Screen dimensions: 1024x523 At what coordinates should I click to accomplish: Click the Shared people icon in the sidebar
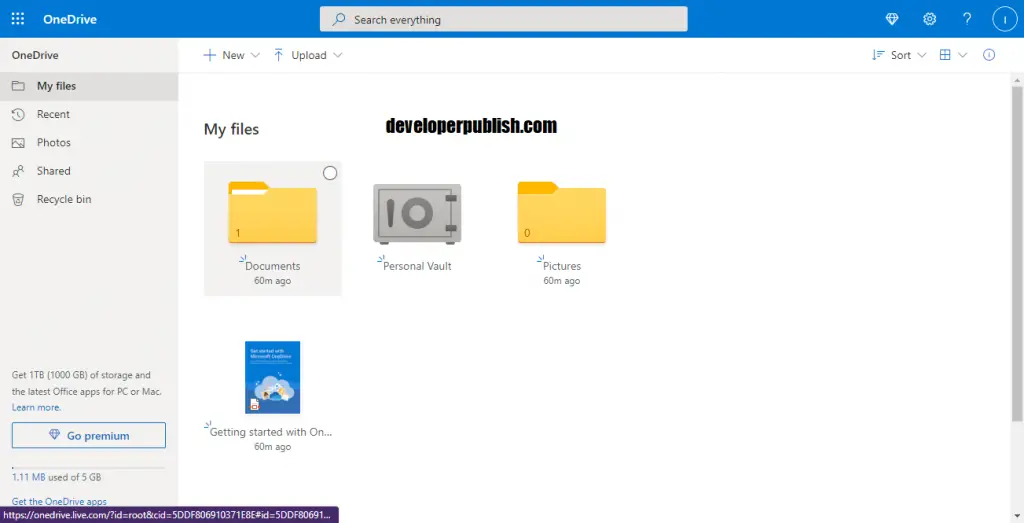tap(18, 171)
